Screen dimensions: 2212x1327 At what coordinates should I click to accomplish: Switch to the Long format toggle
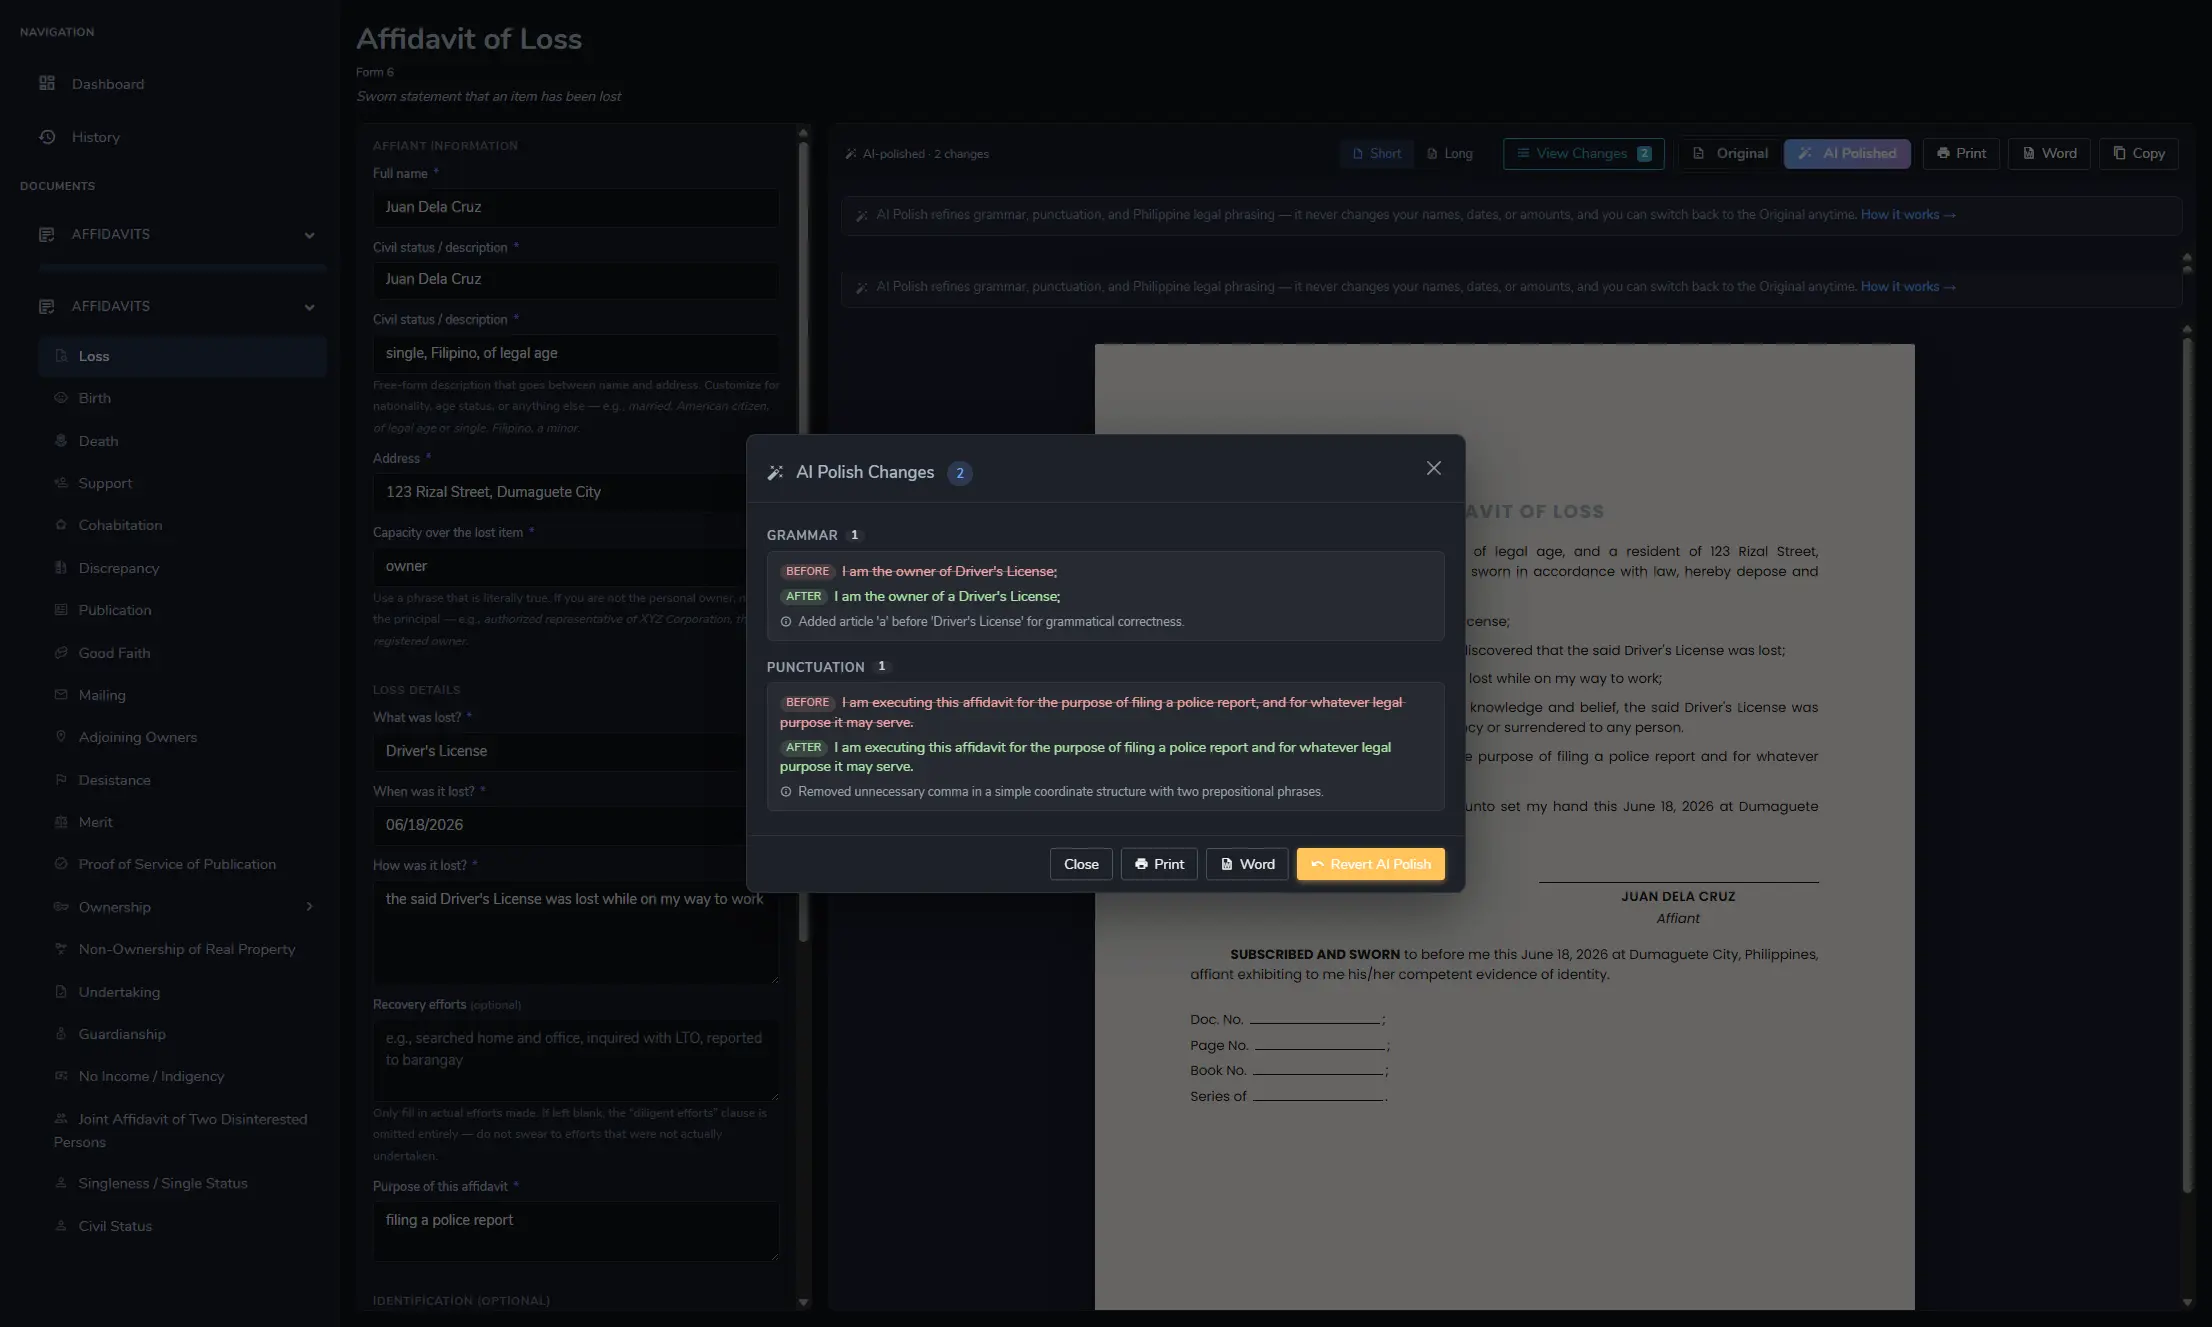1450,153
